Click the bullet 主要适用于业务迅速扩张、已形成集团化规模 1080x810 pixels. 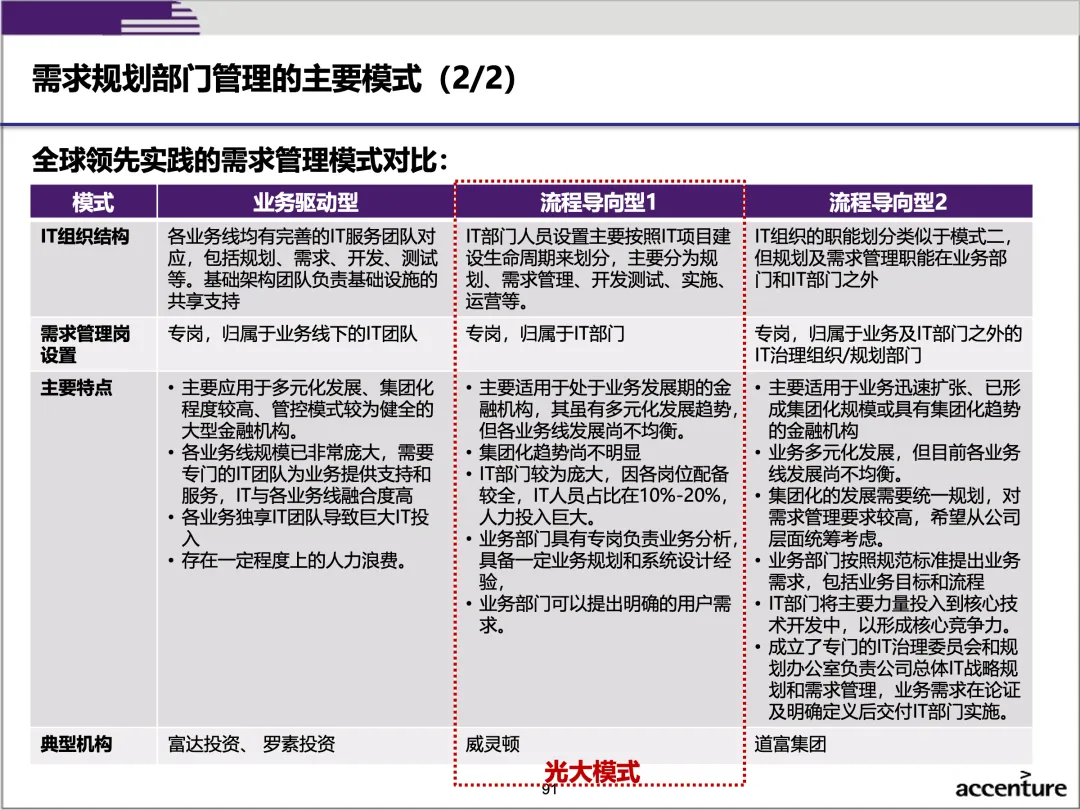(x=887, y=409)
